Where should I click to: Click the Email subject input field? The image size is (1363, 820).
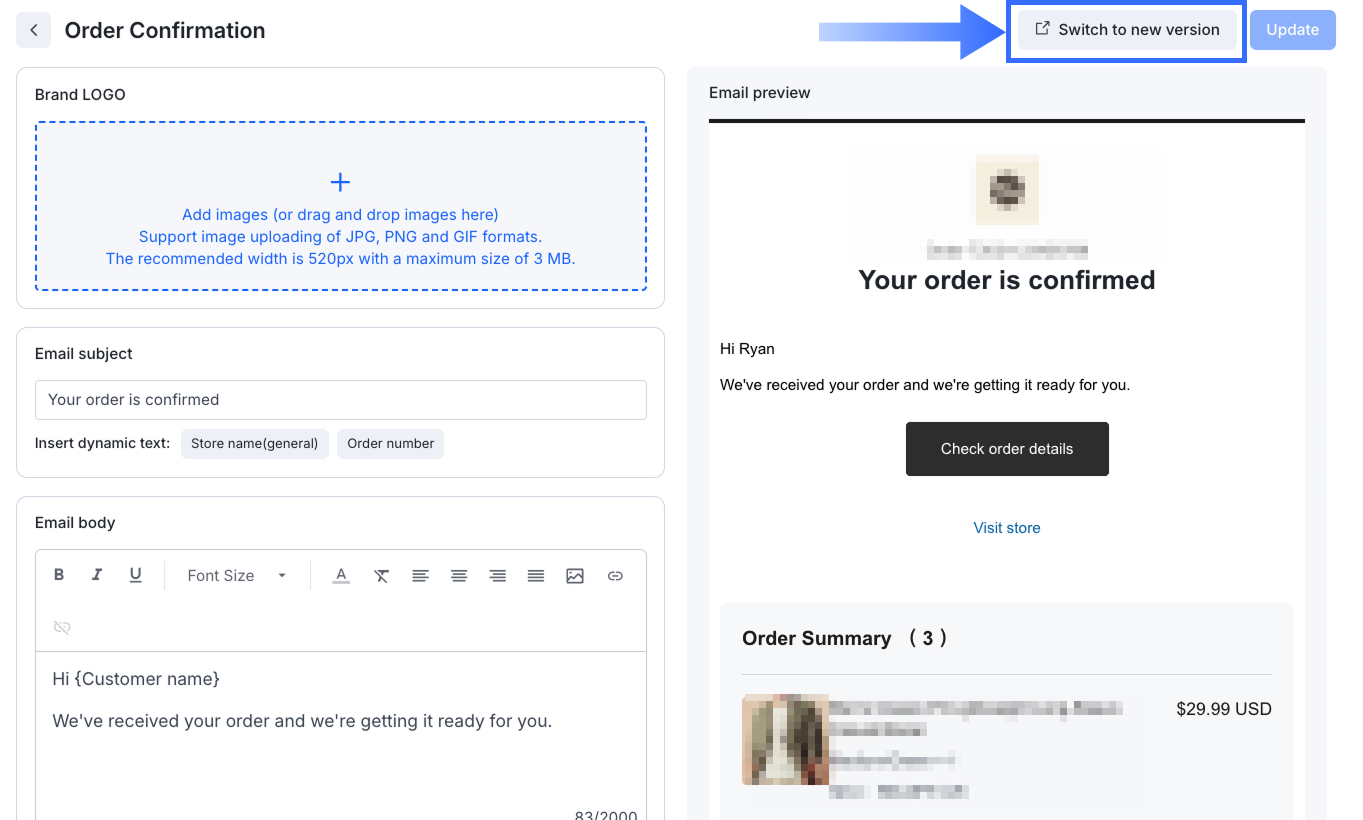[340, 400]
